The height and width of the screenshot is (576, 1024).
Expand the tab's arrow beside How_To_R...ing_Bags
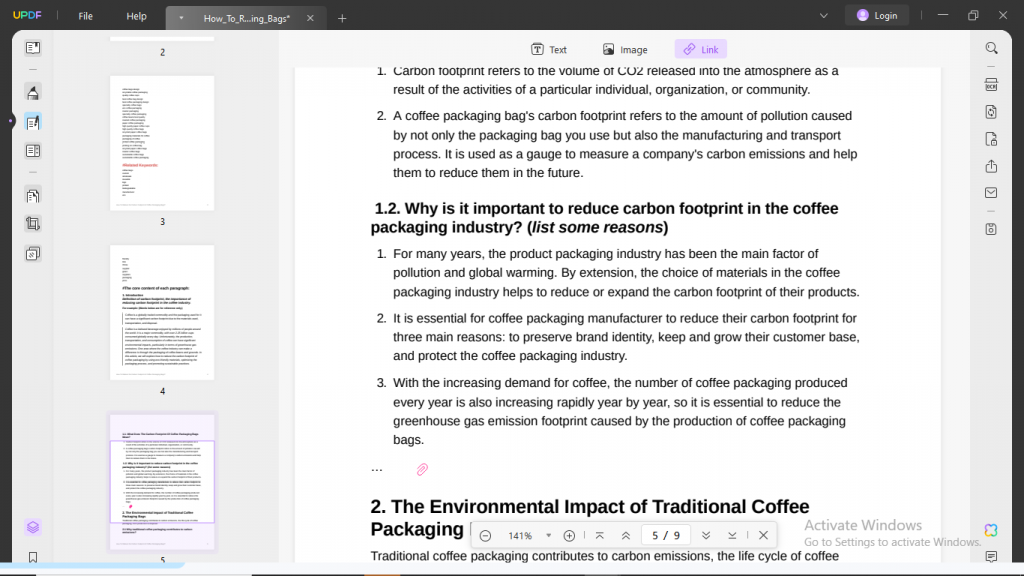pos(181,18)
